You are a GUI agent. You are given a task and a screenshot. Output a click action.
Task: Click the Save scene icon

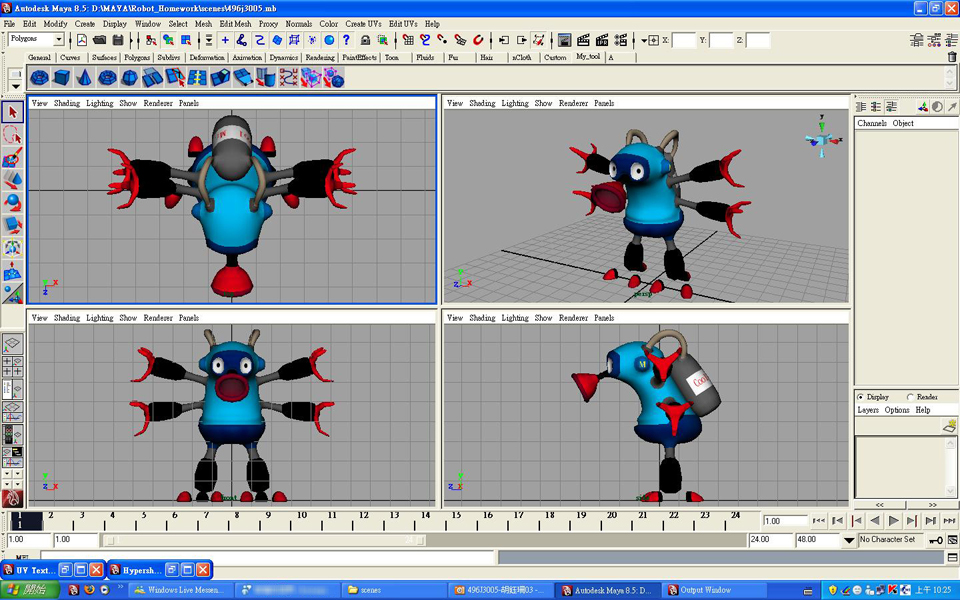click(118, 40)
